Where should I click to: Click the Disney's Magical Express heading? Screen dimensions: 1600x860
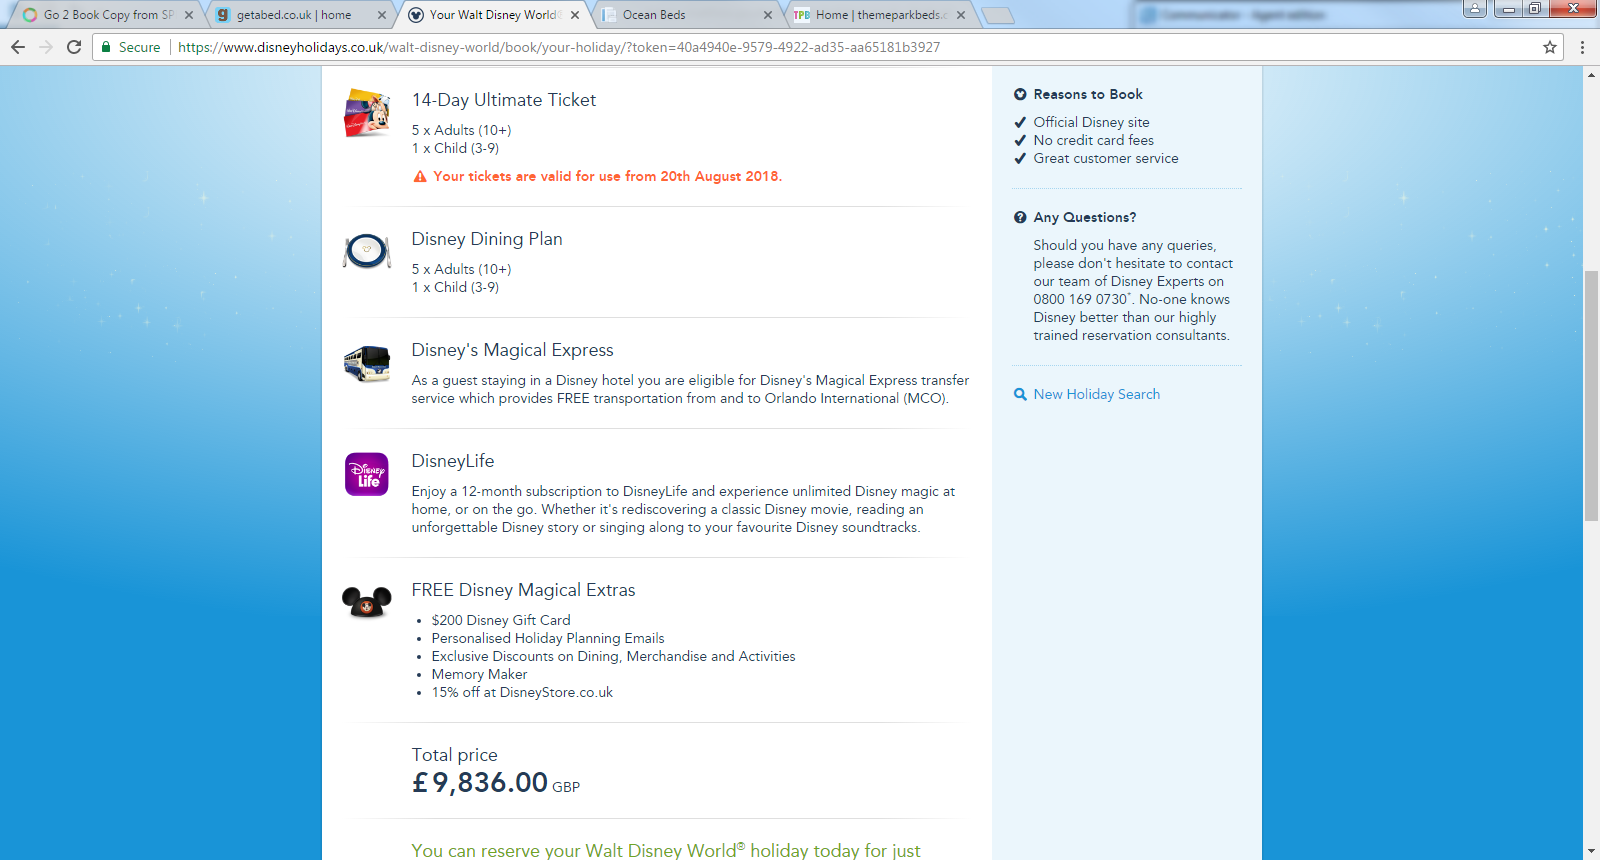tap(513, 350)
